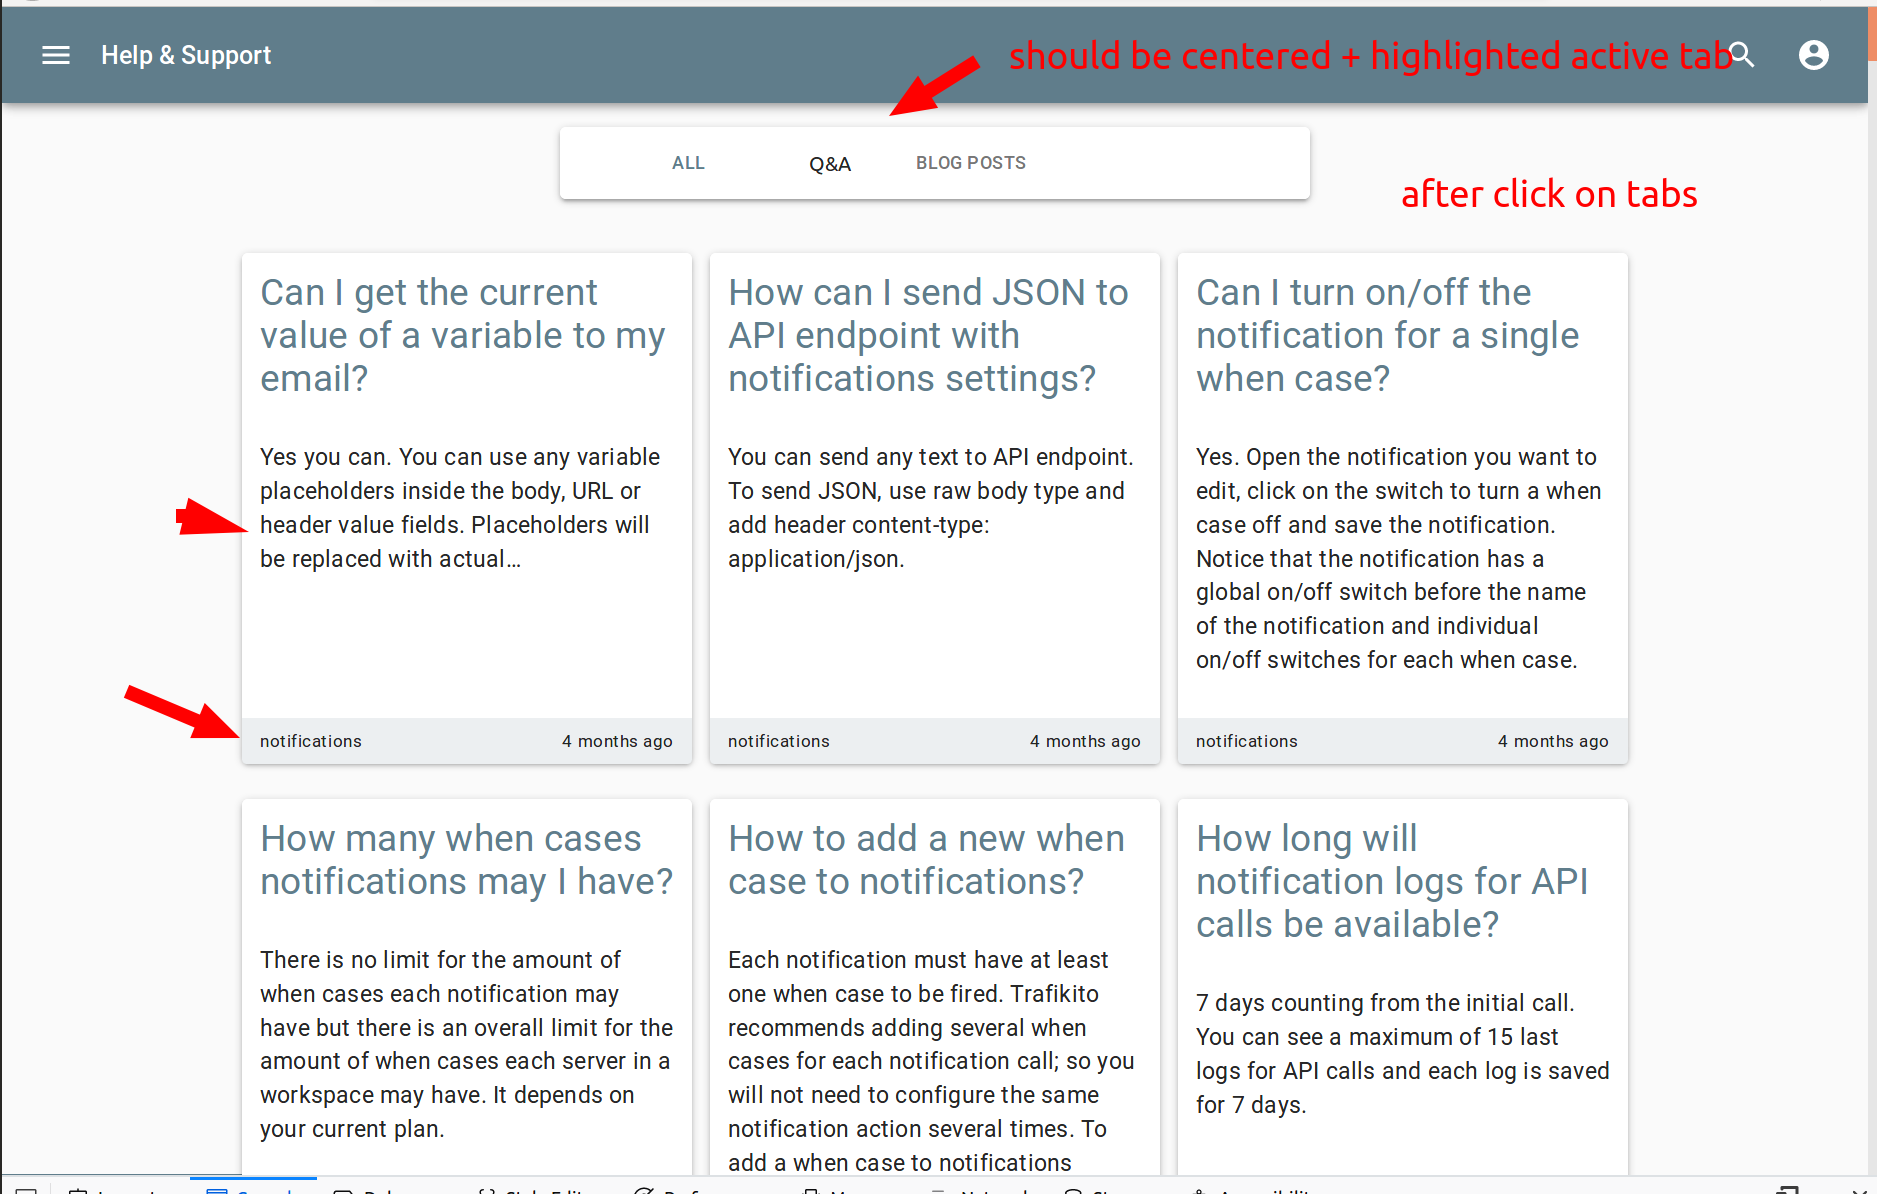Image resolution: width=1877 pixels, height=1194 pixels.
Task: Open 'How long will notification logs' article
Action: [1392, 881]
